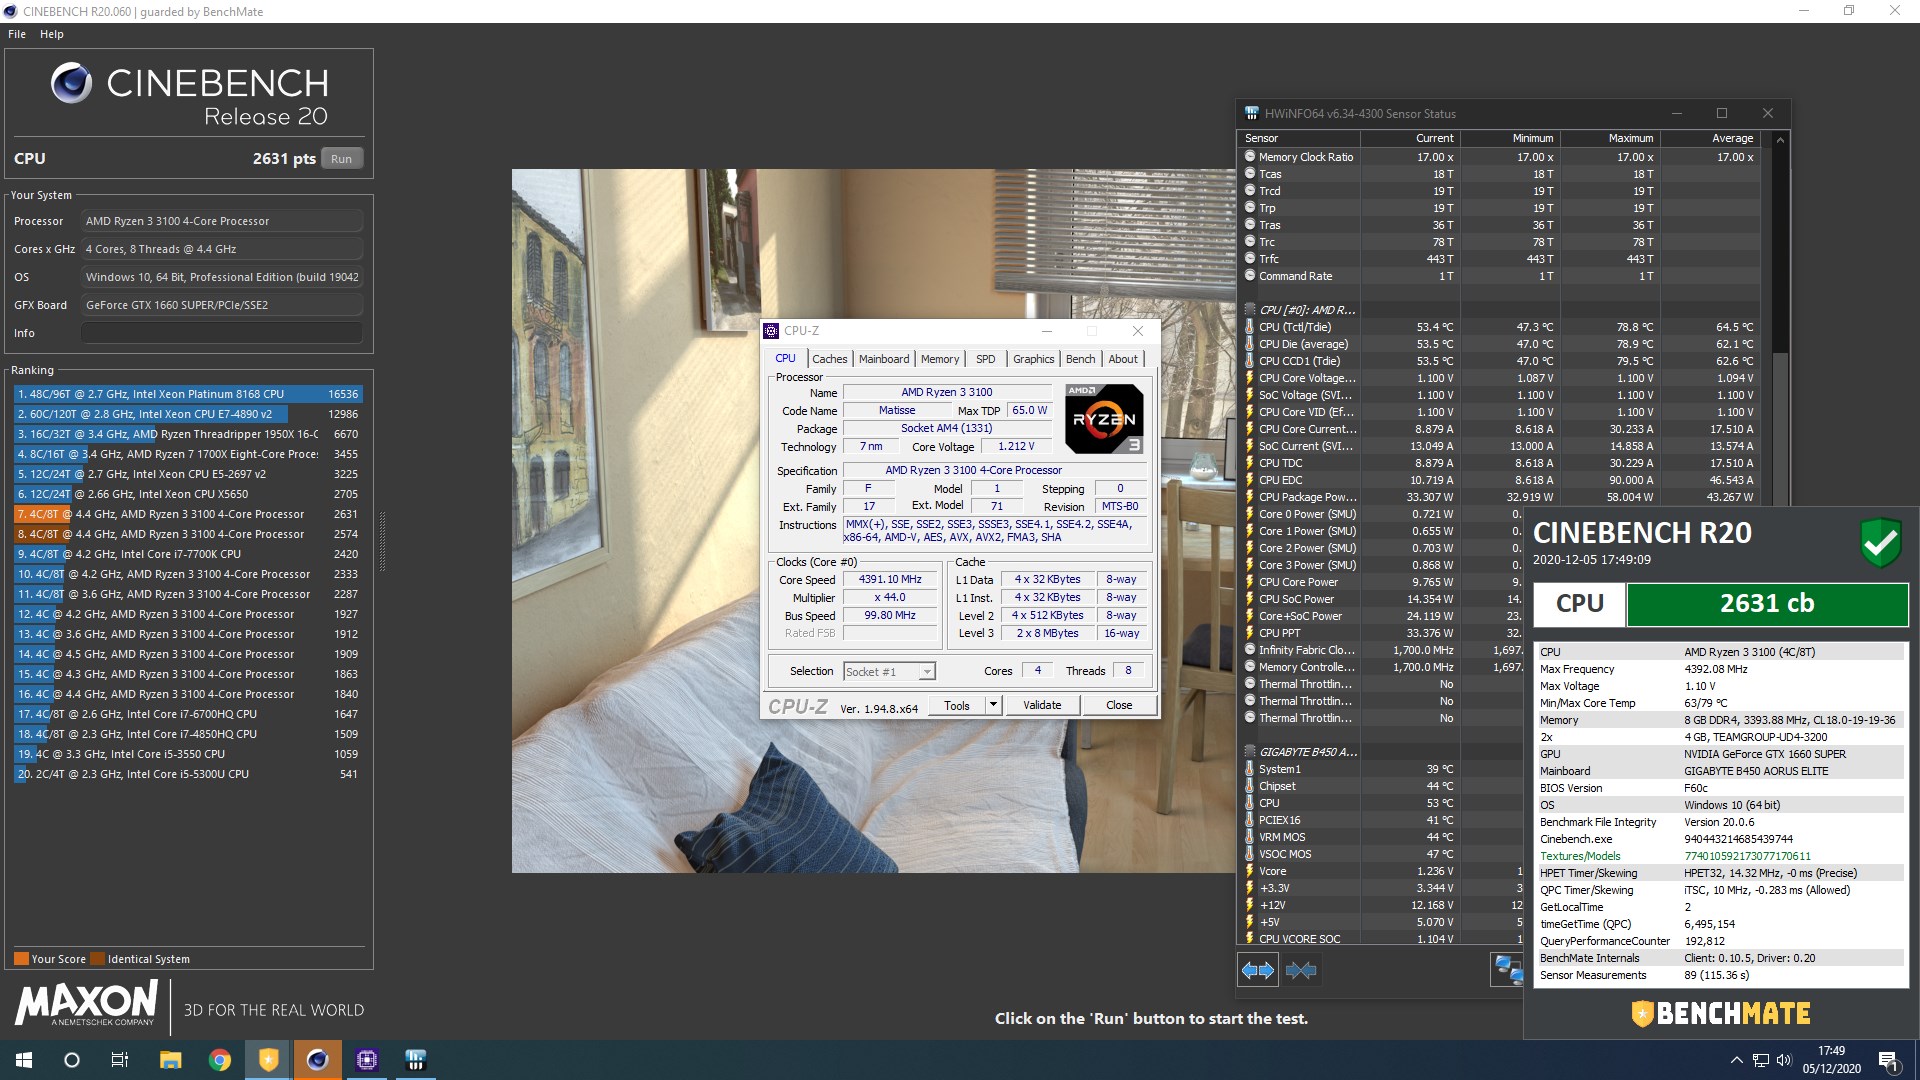Select the CPU-Z CPU tab

786,358
